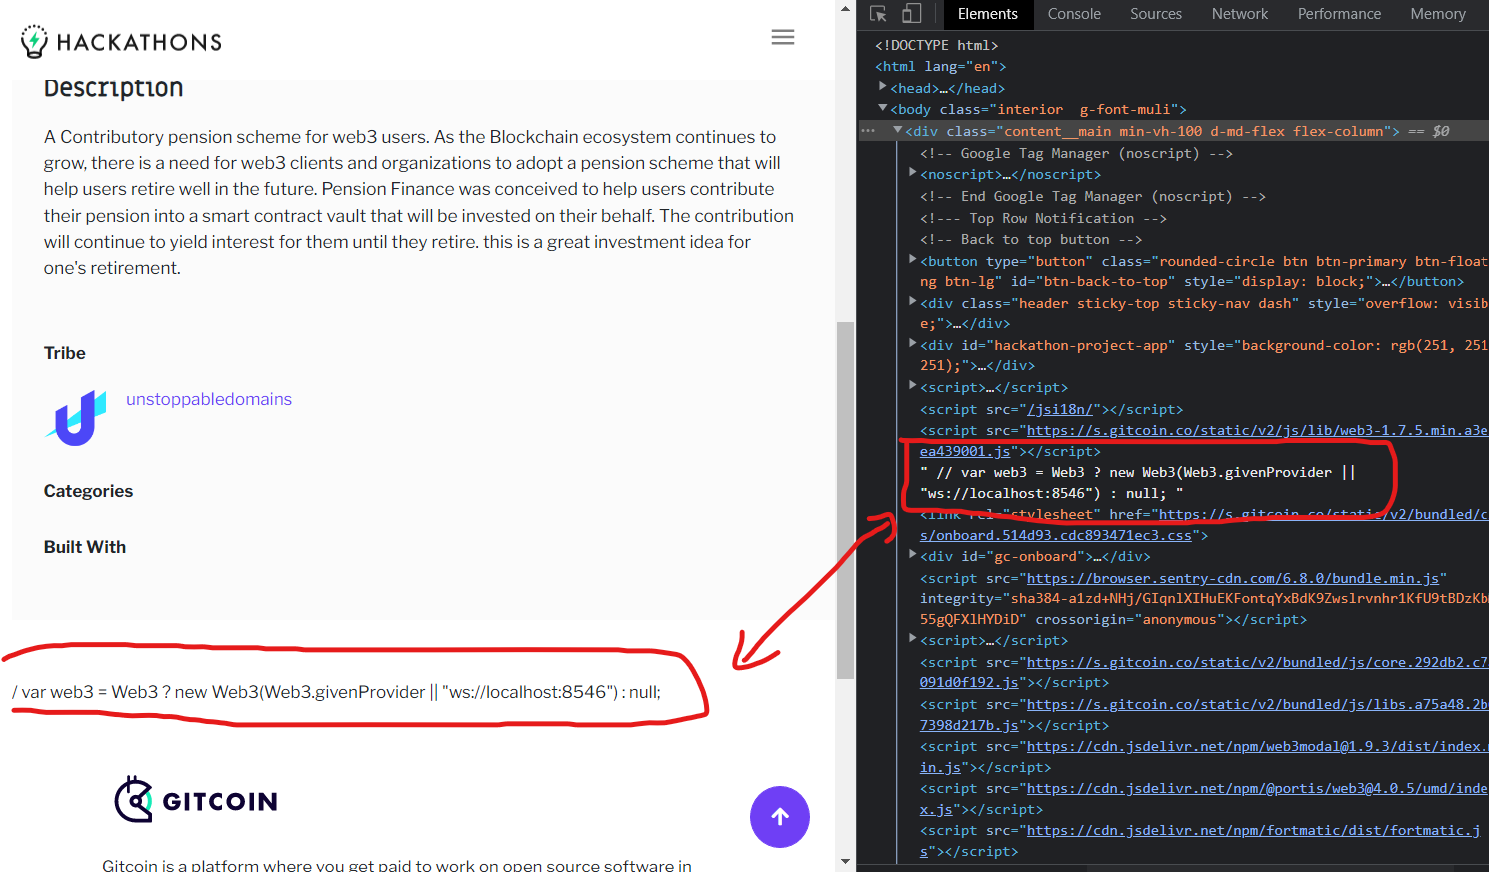
Task: Select the Memory tab
Action: tap(1438, 14)
